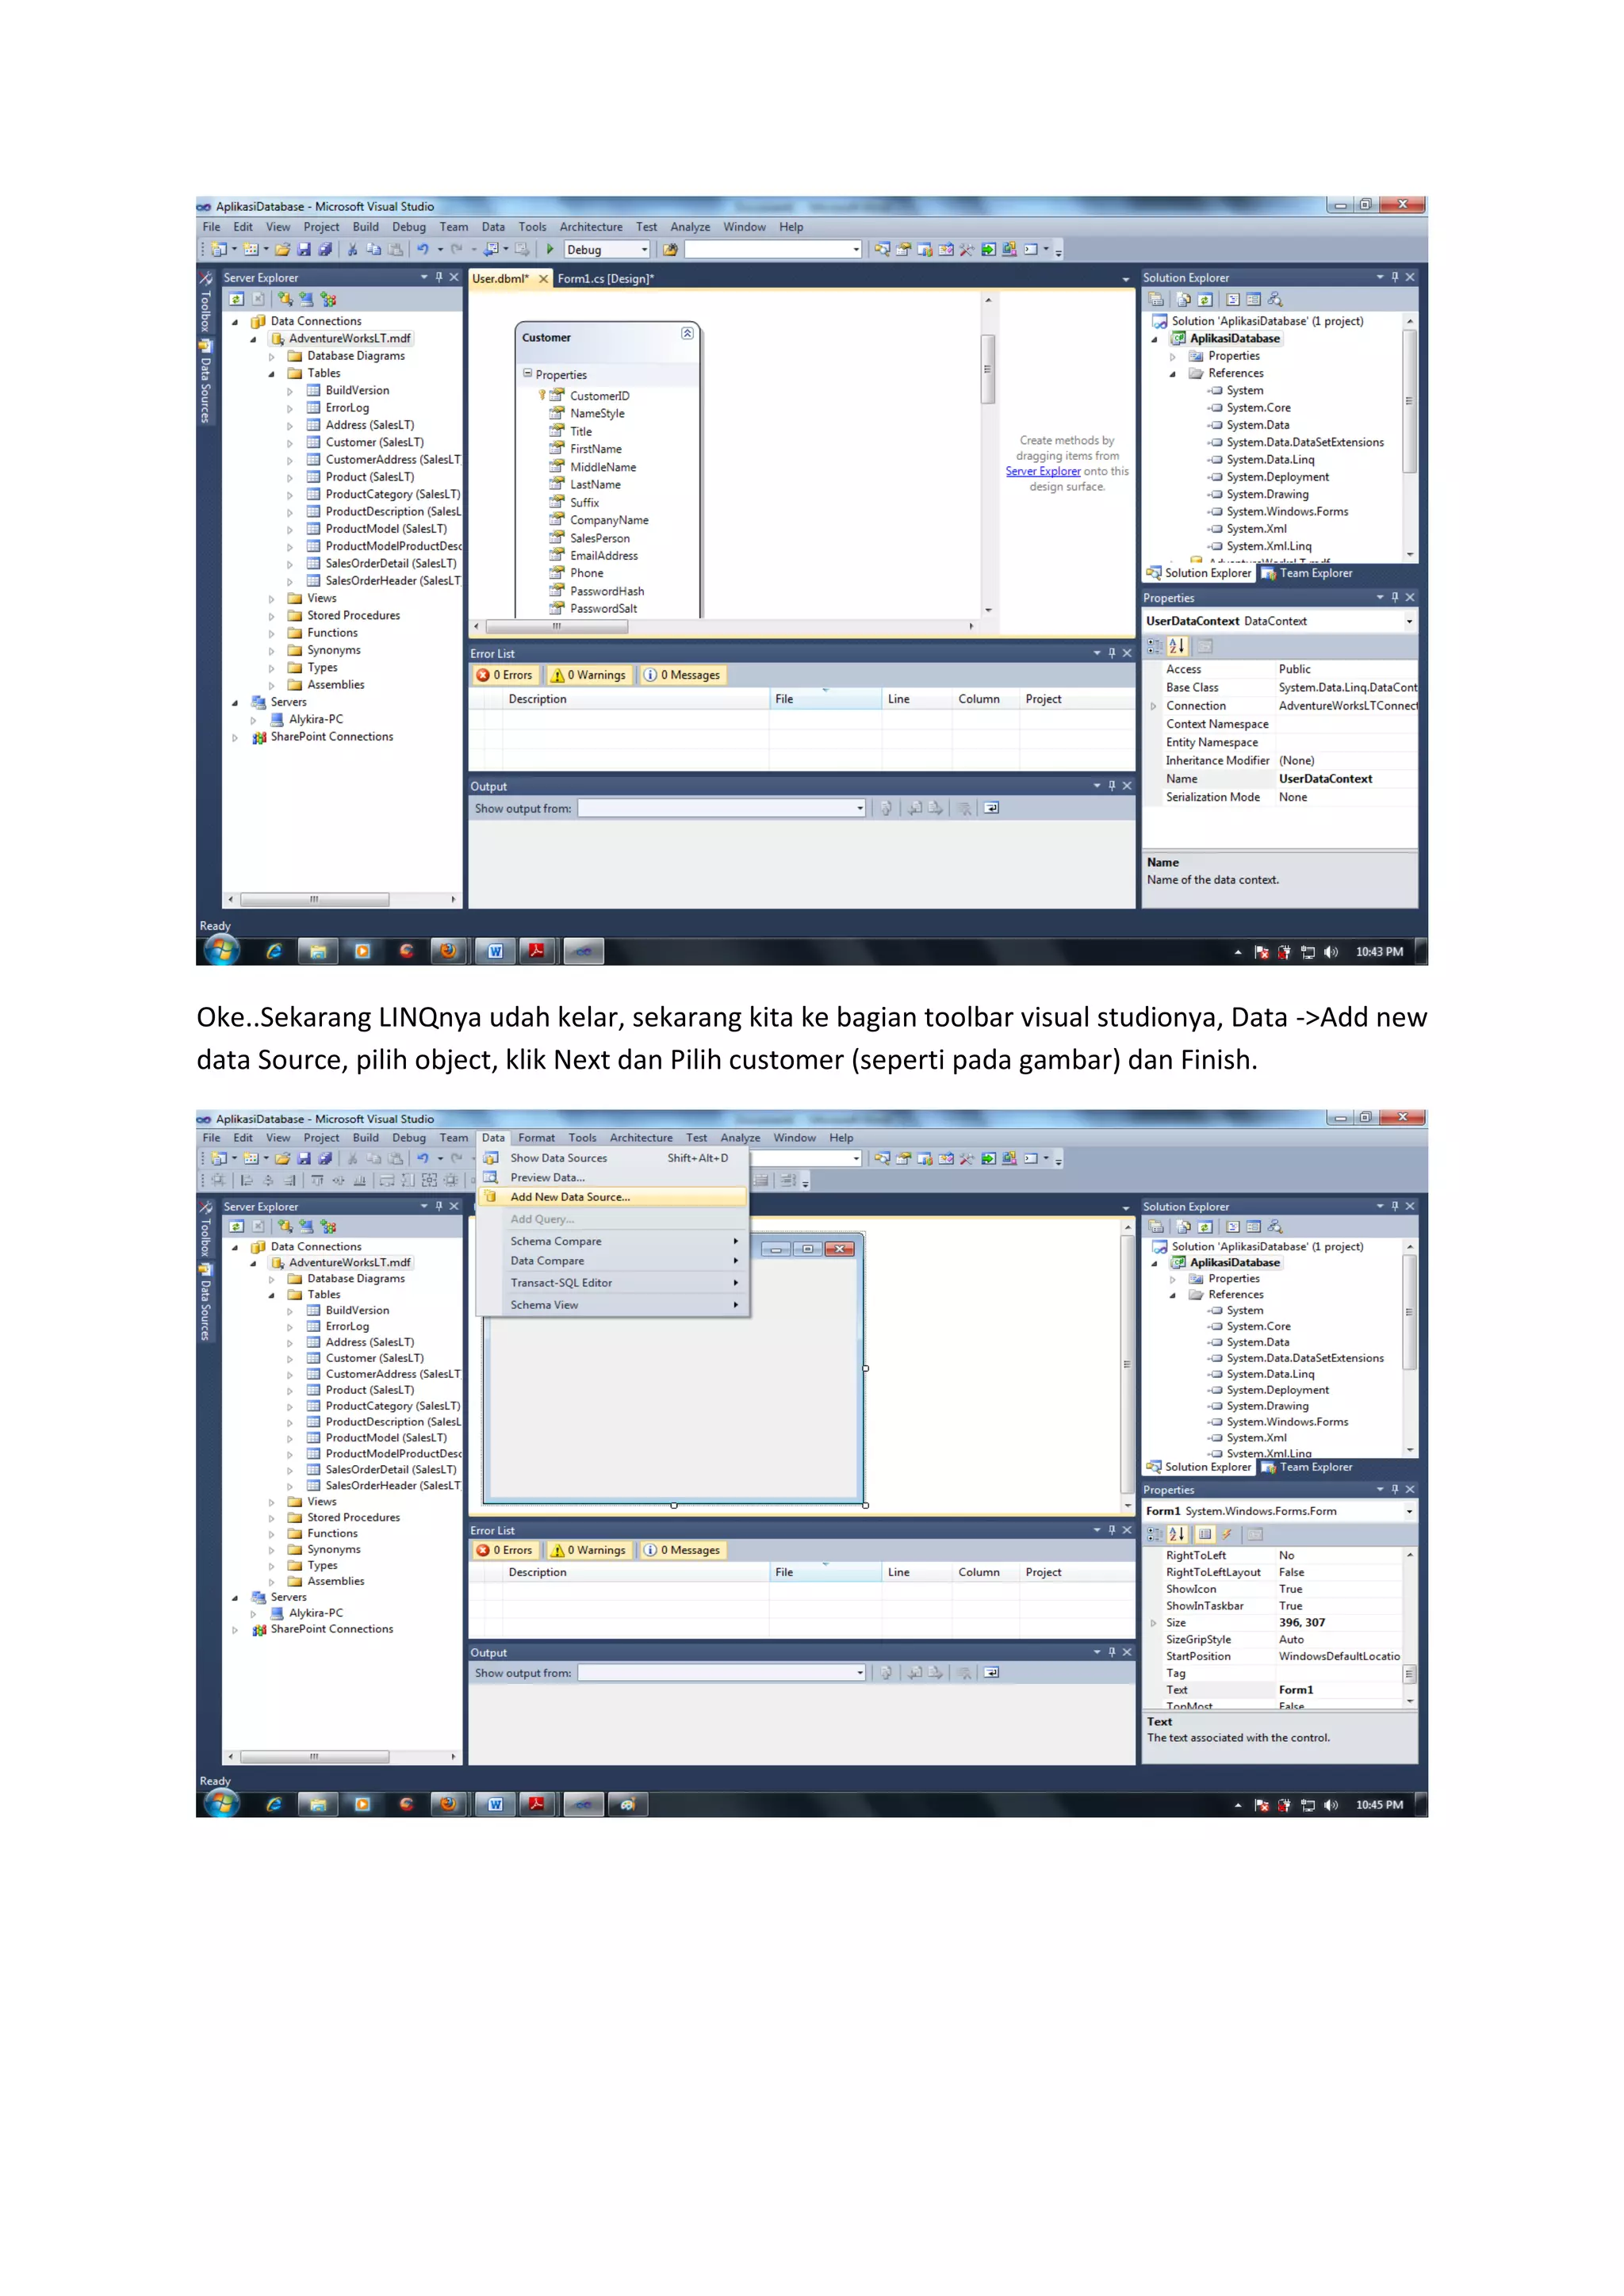The height and width of the screenshot is (2296, 1624).
Task: Click Find combo icon beside Debug dropdown, upper
Action: 670,249
